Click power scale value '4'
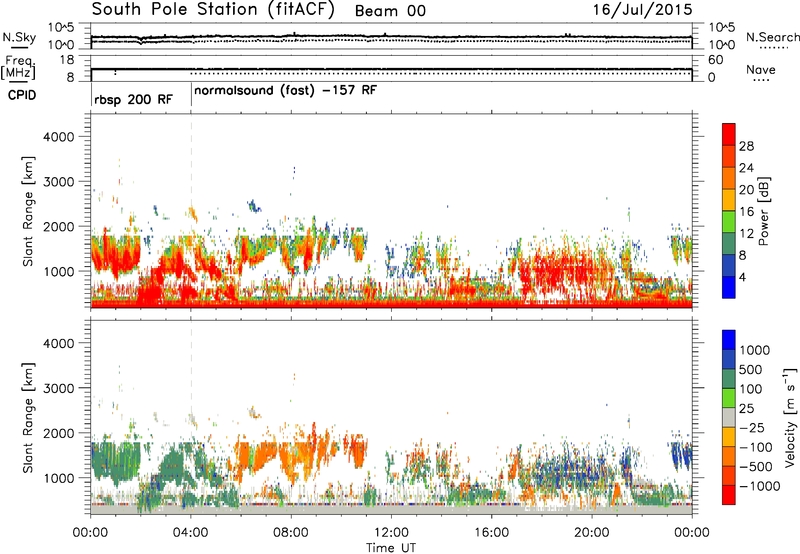This screenshot has height=554, width=800. tap(742, 277)
